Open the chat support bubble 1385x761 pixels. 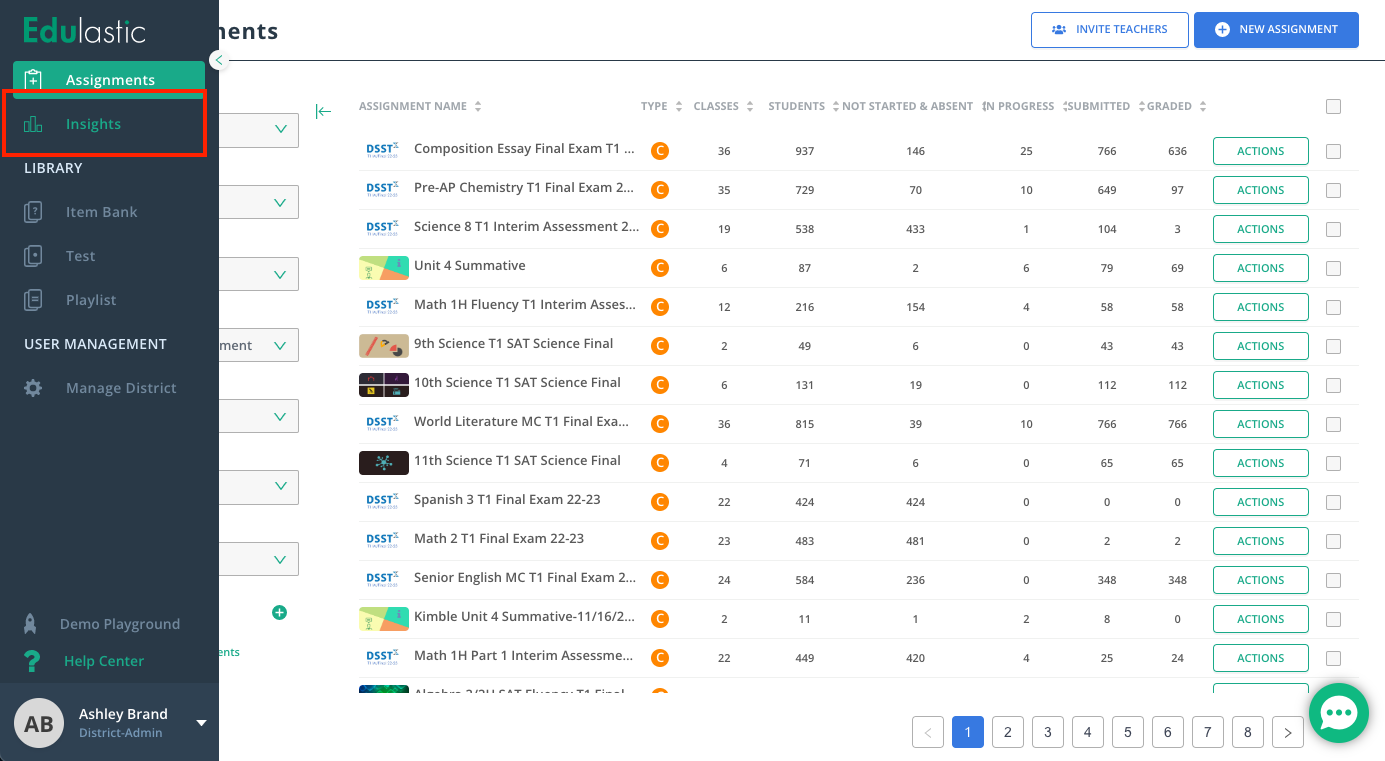pos(1338,713)
